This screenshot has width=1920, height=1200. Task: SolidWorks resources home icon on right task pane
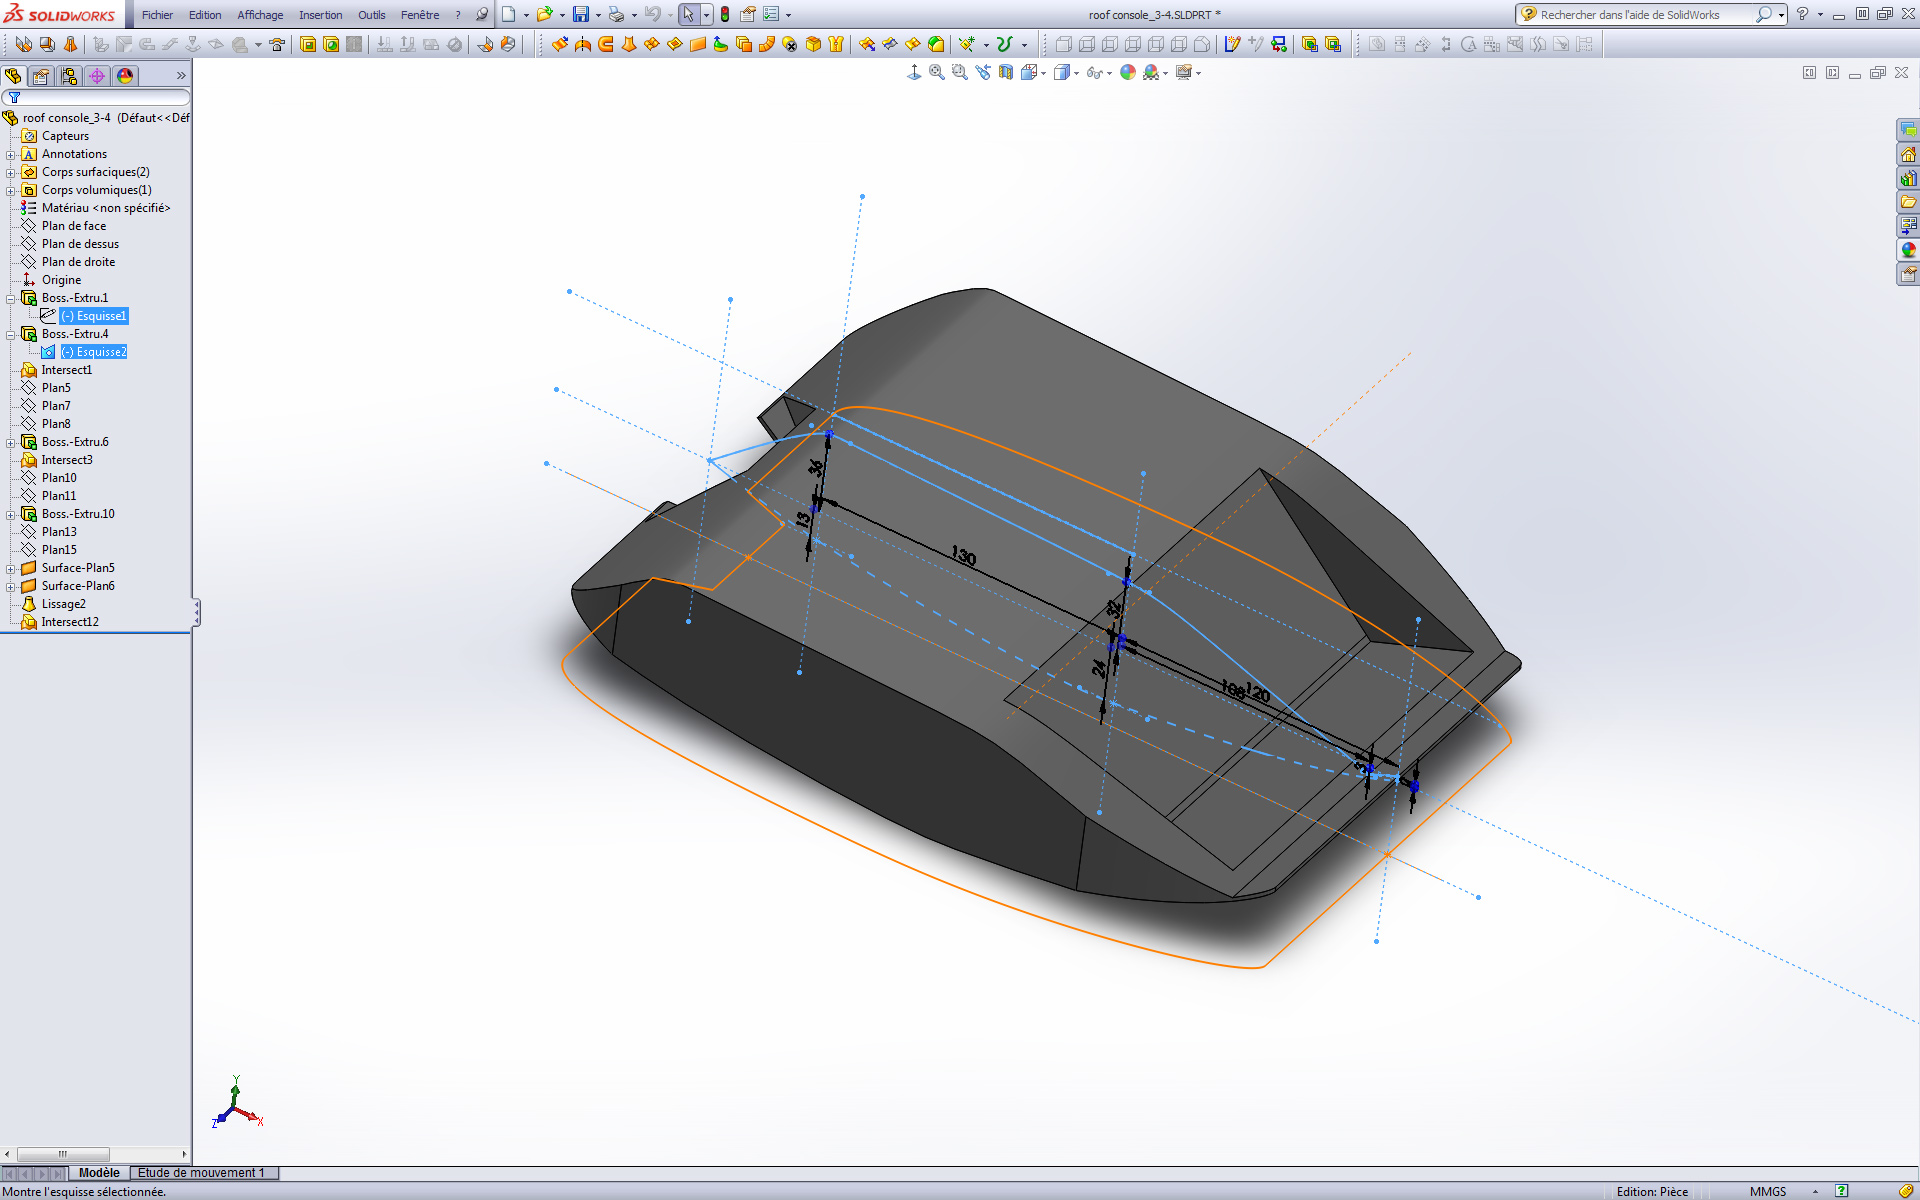tap(1909, 154)
